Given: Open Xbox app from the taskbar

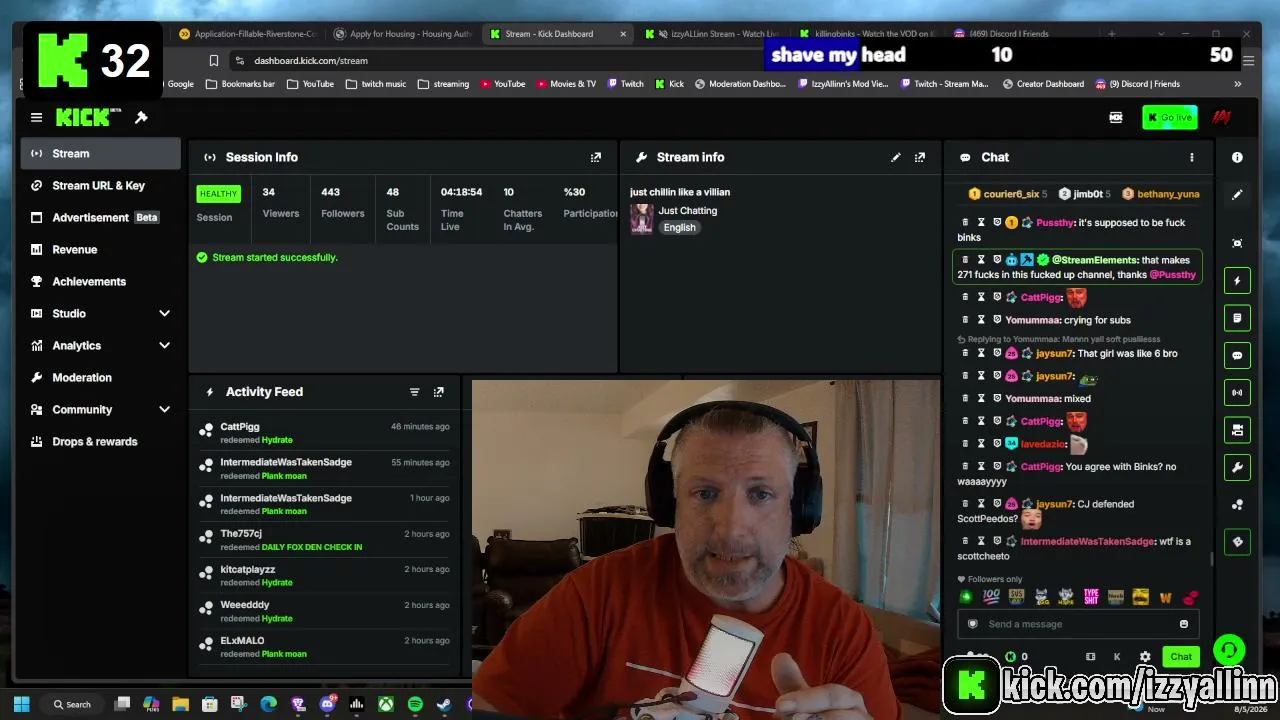Looking at the screenshot, I should (385, 704).
